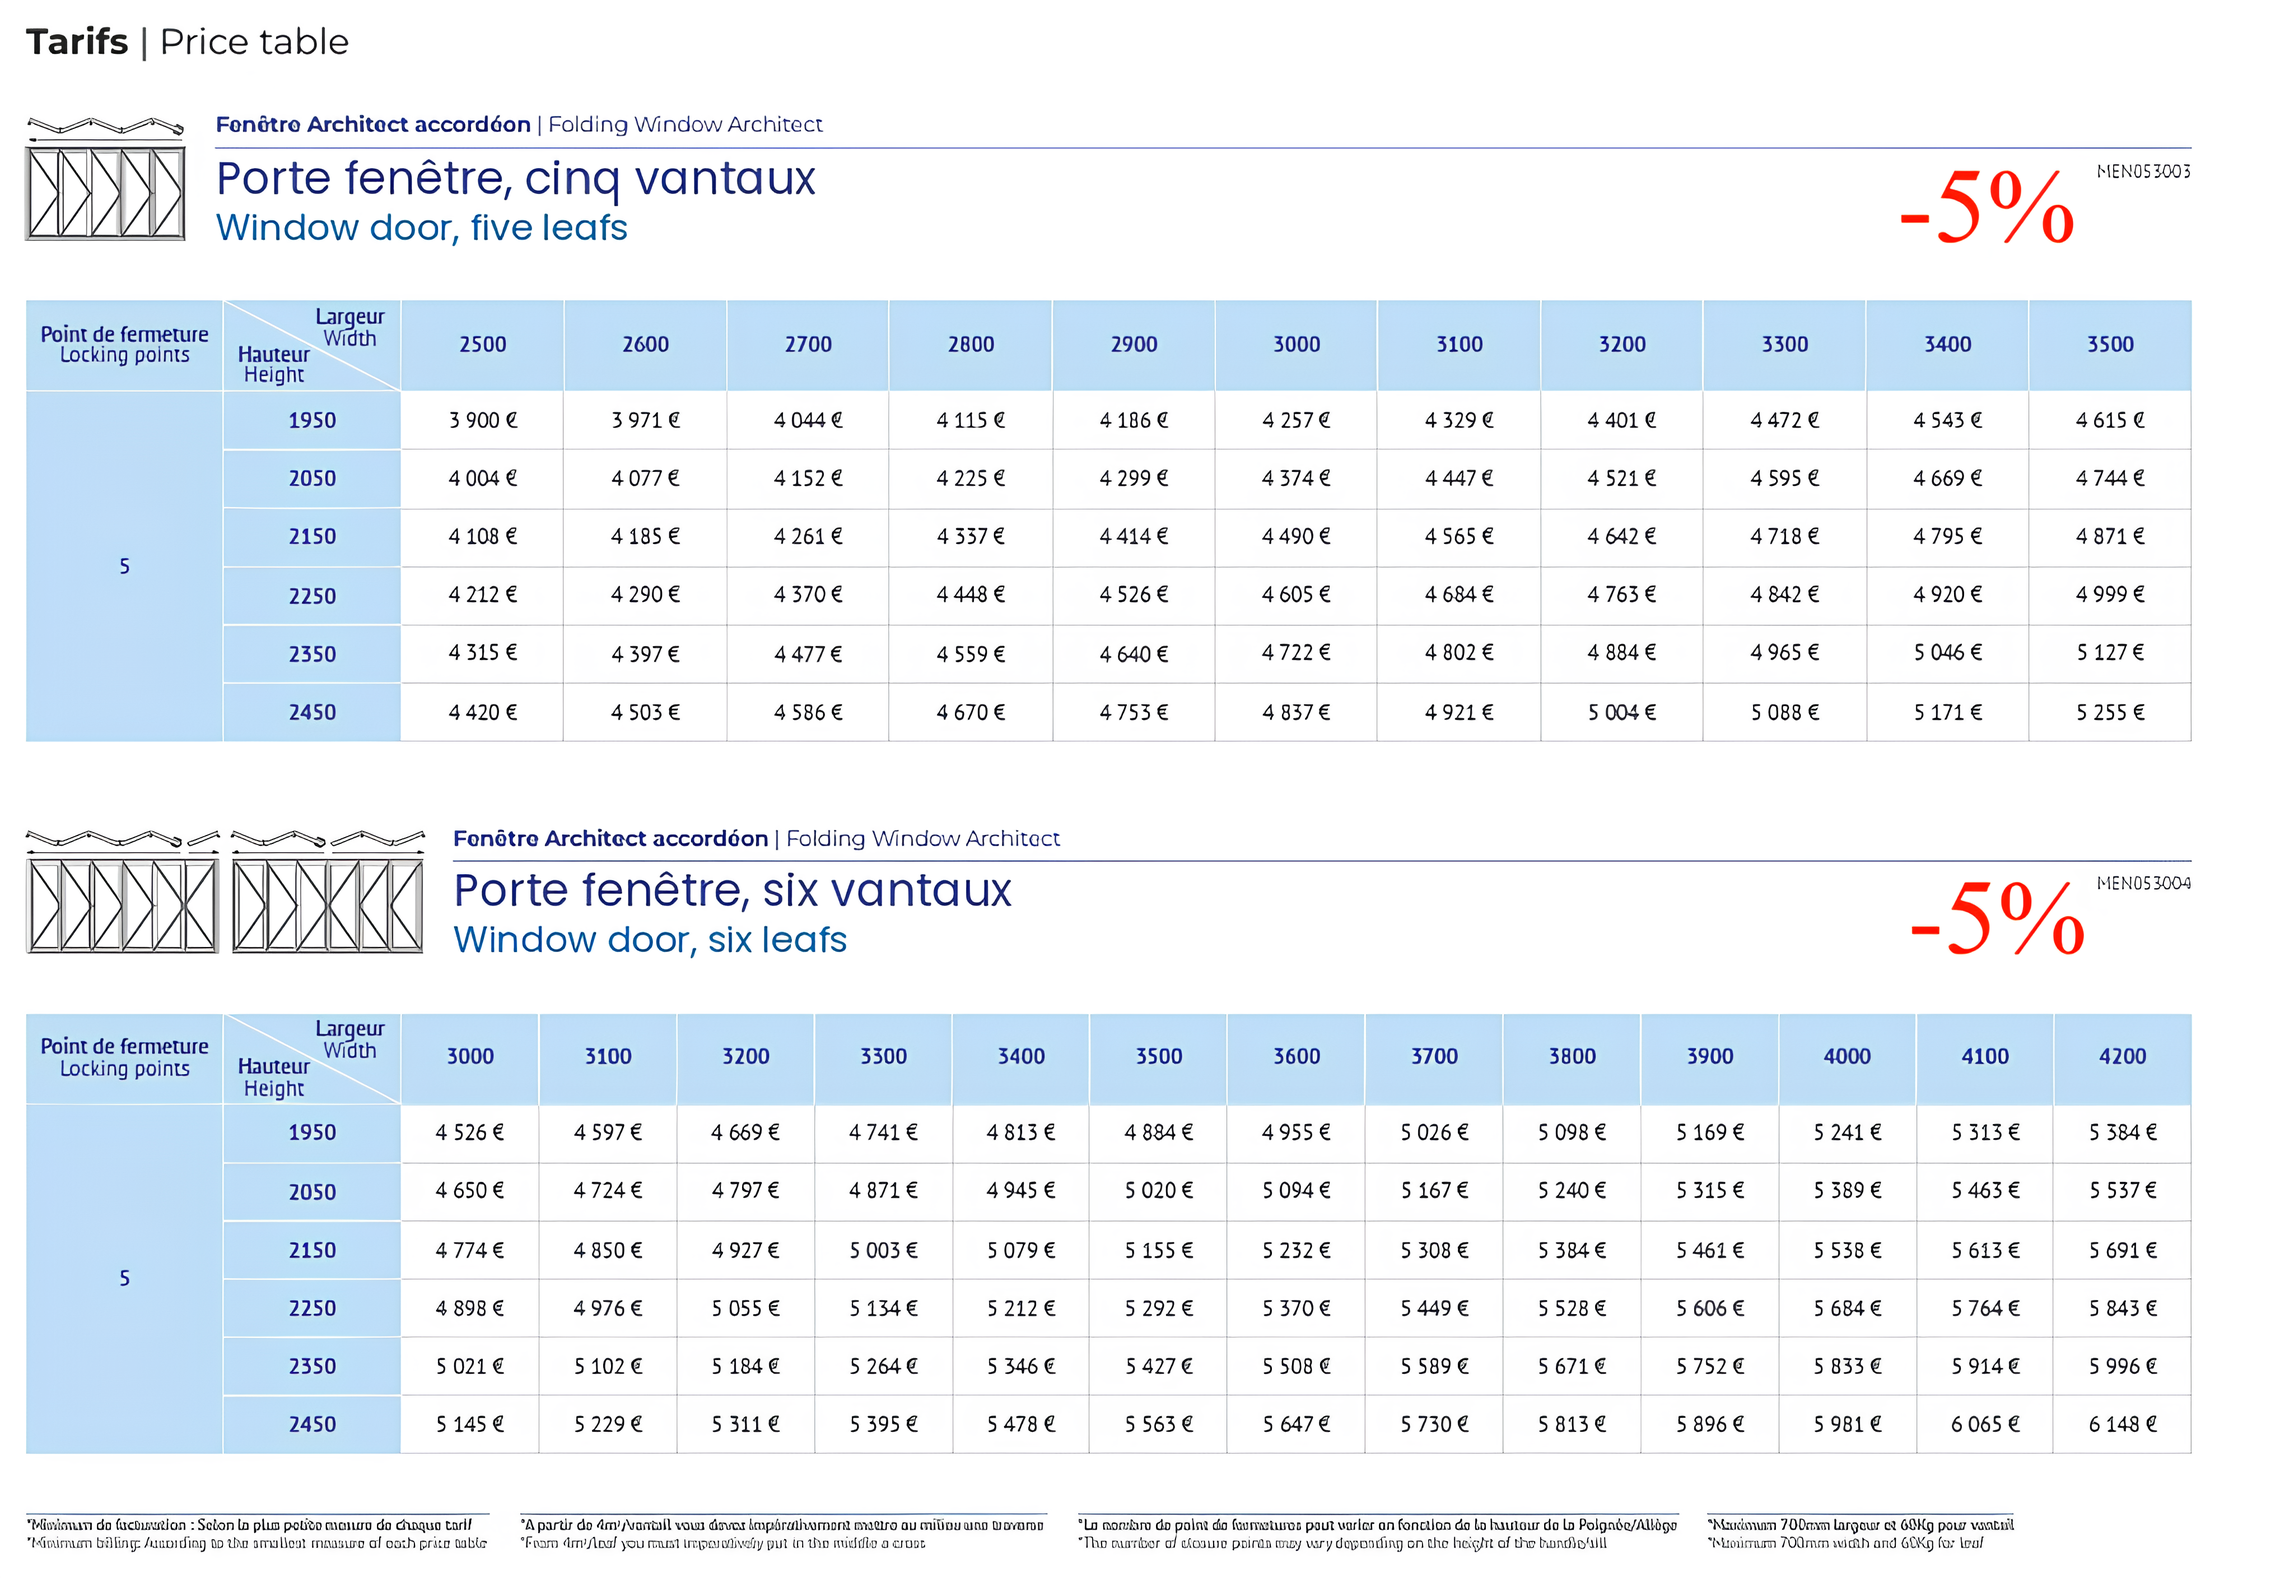The image size is (2294, 1578).
Task: Click the 6 148 € price cell
Action: coord(2121,1425)
